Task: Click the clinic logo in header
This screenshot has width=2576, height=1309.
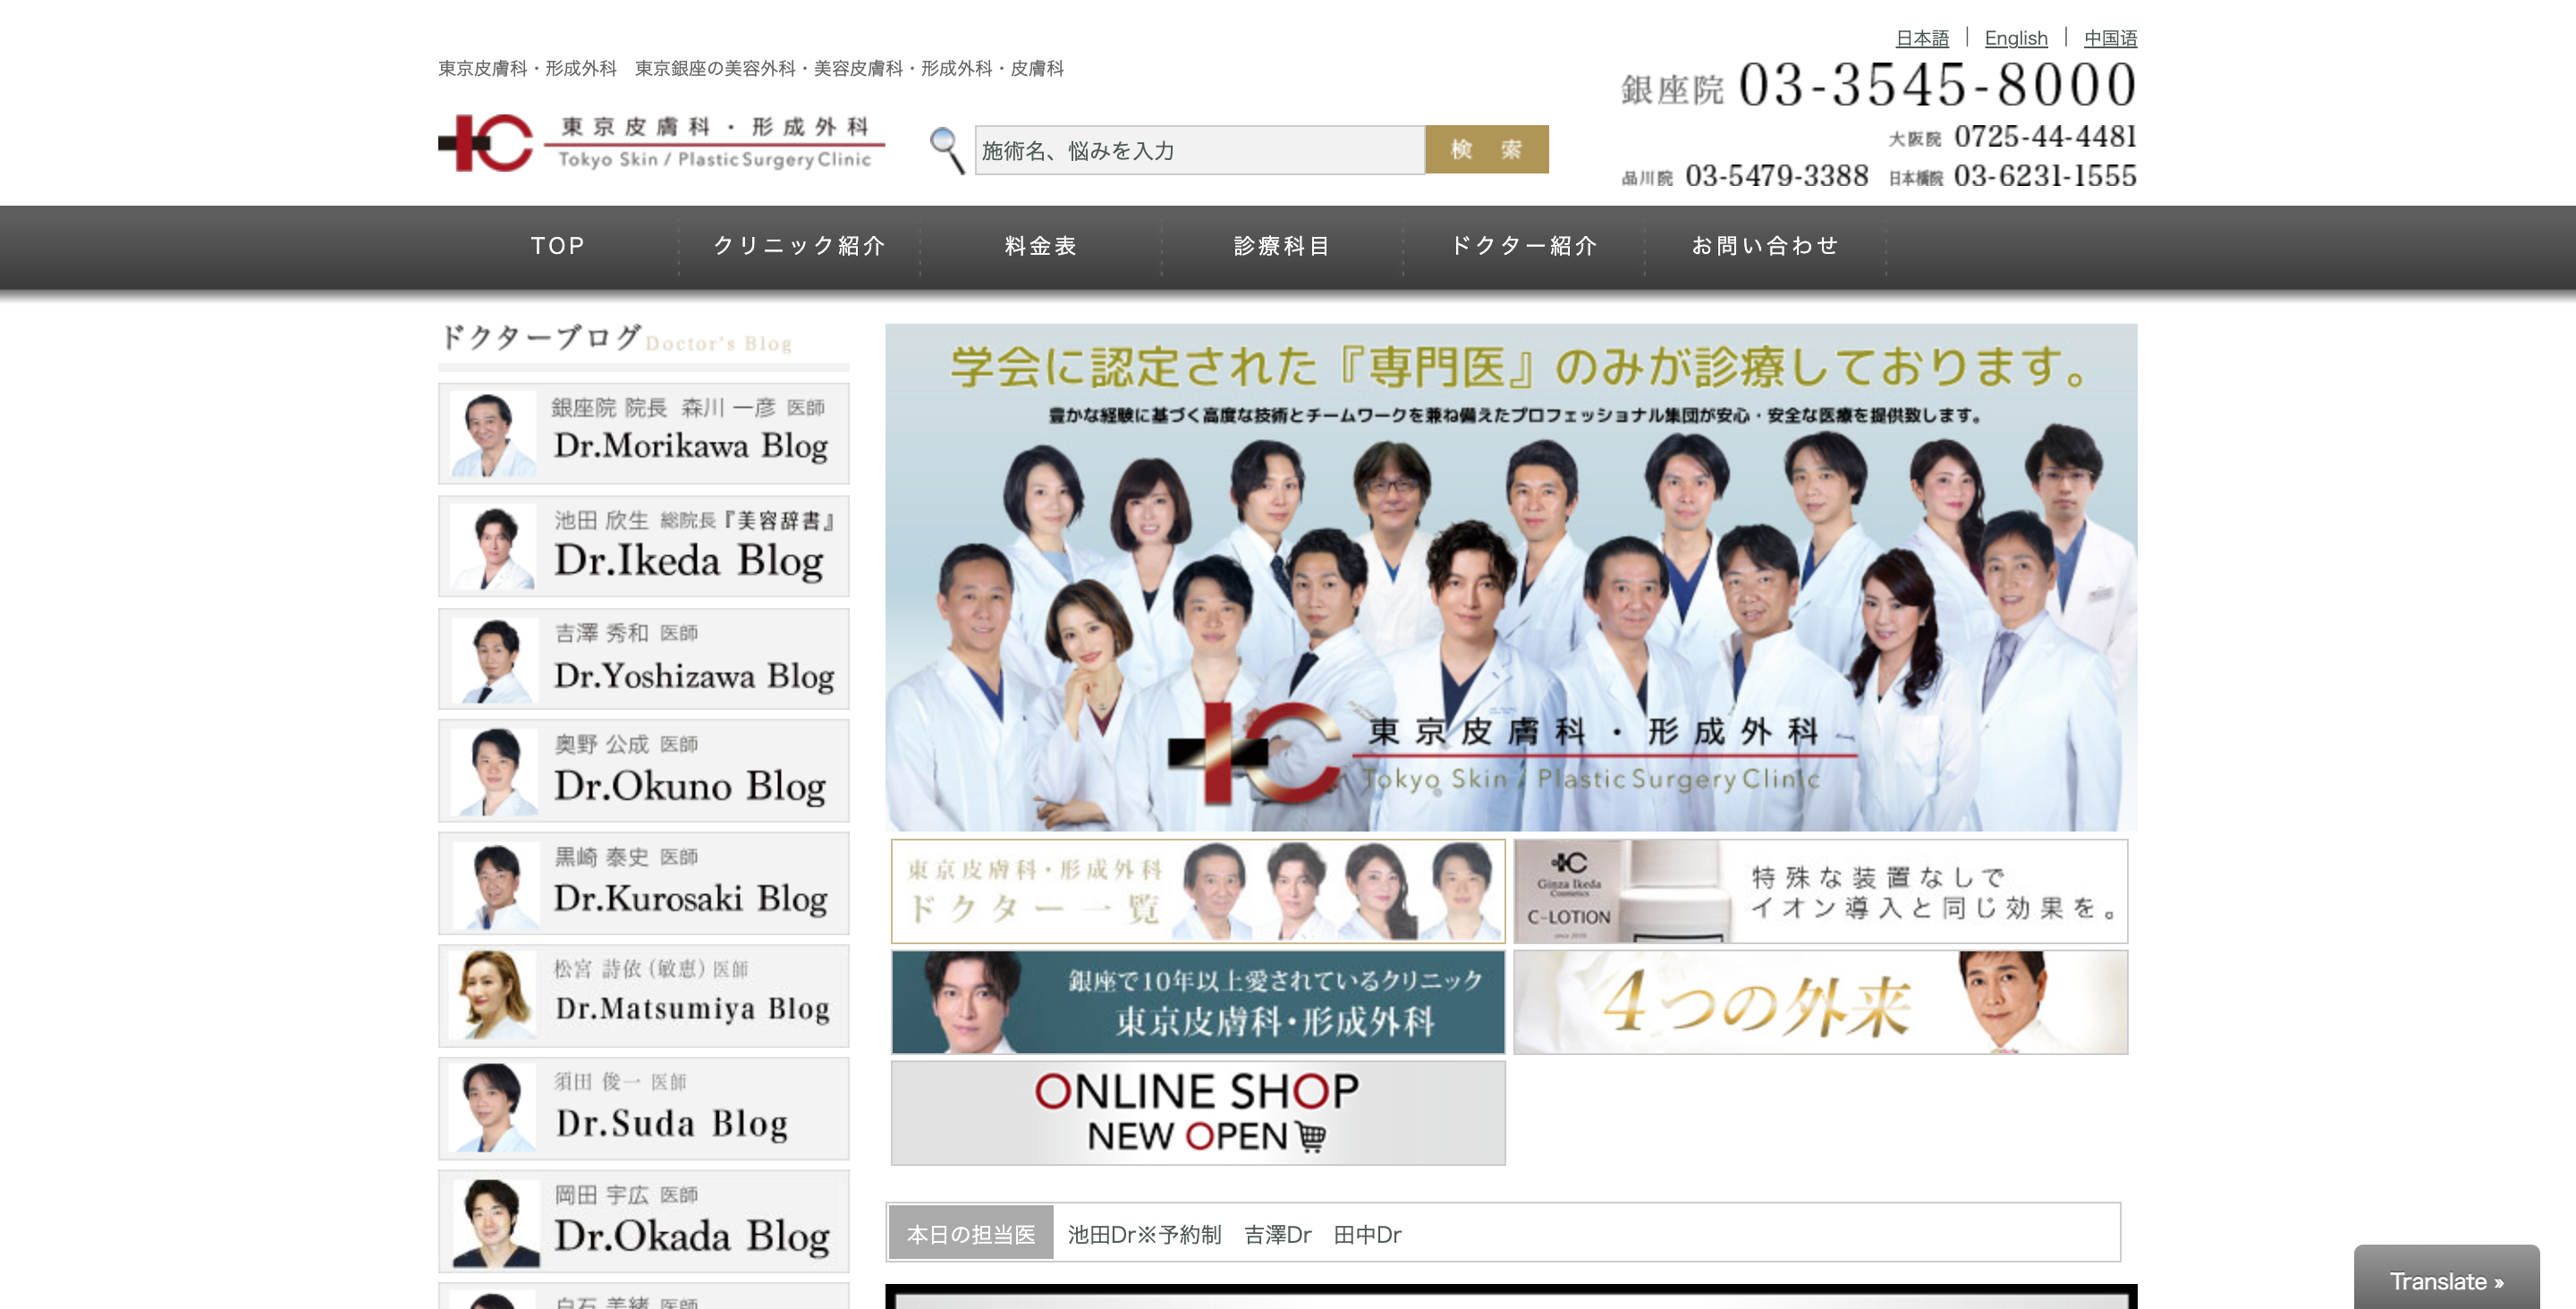Action: point(661,143)
